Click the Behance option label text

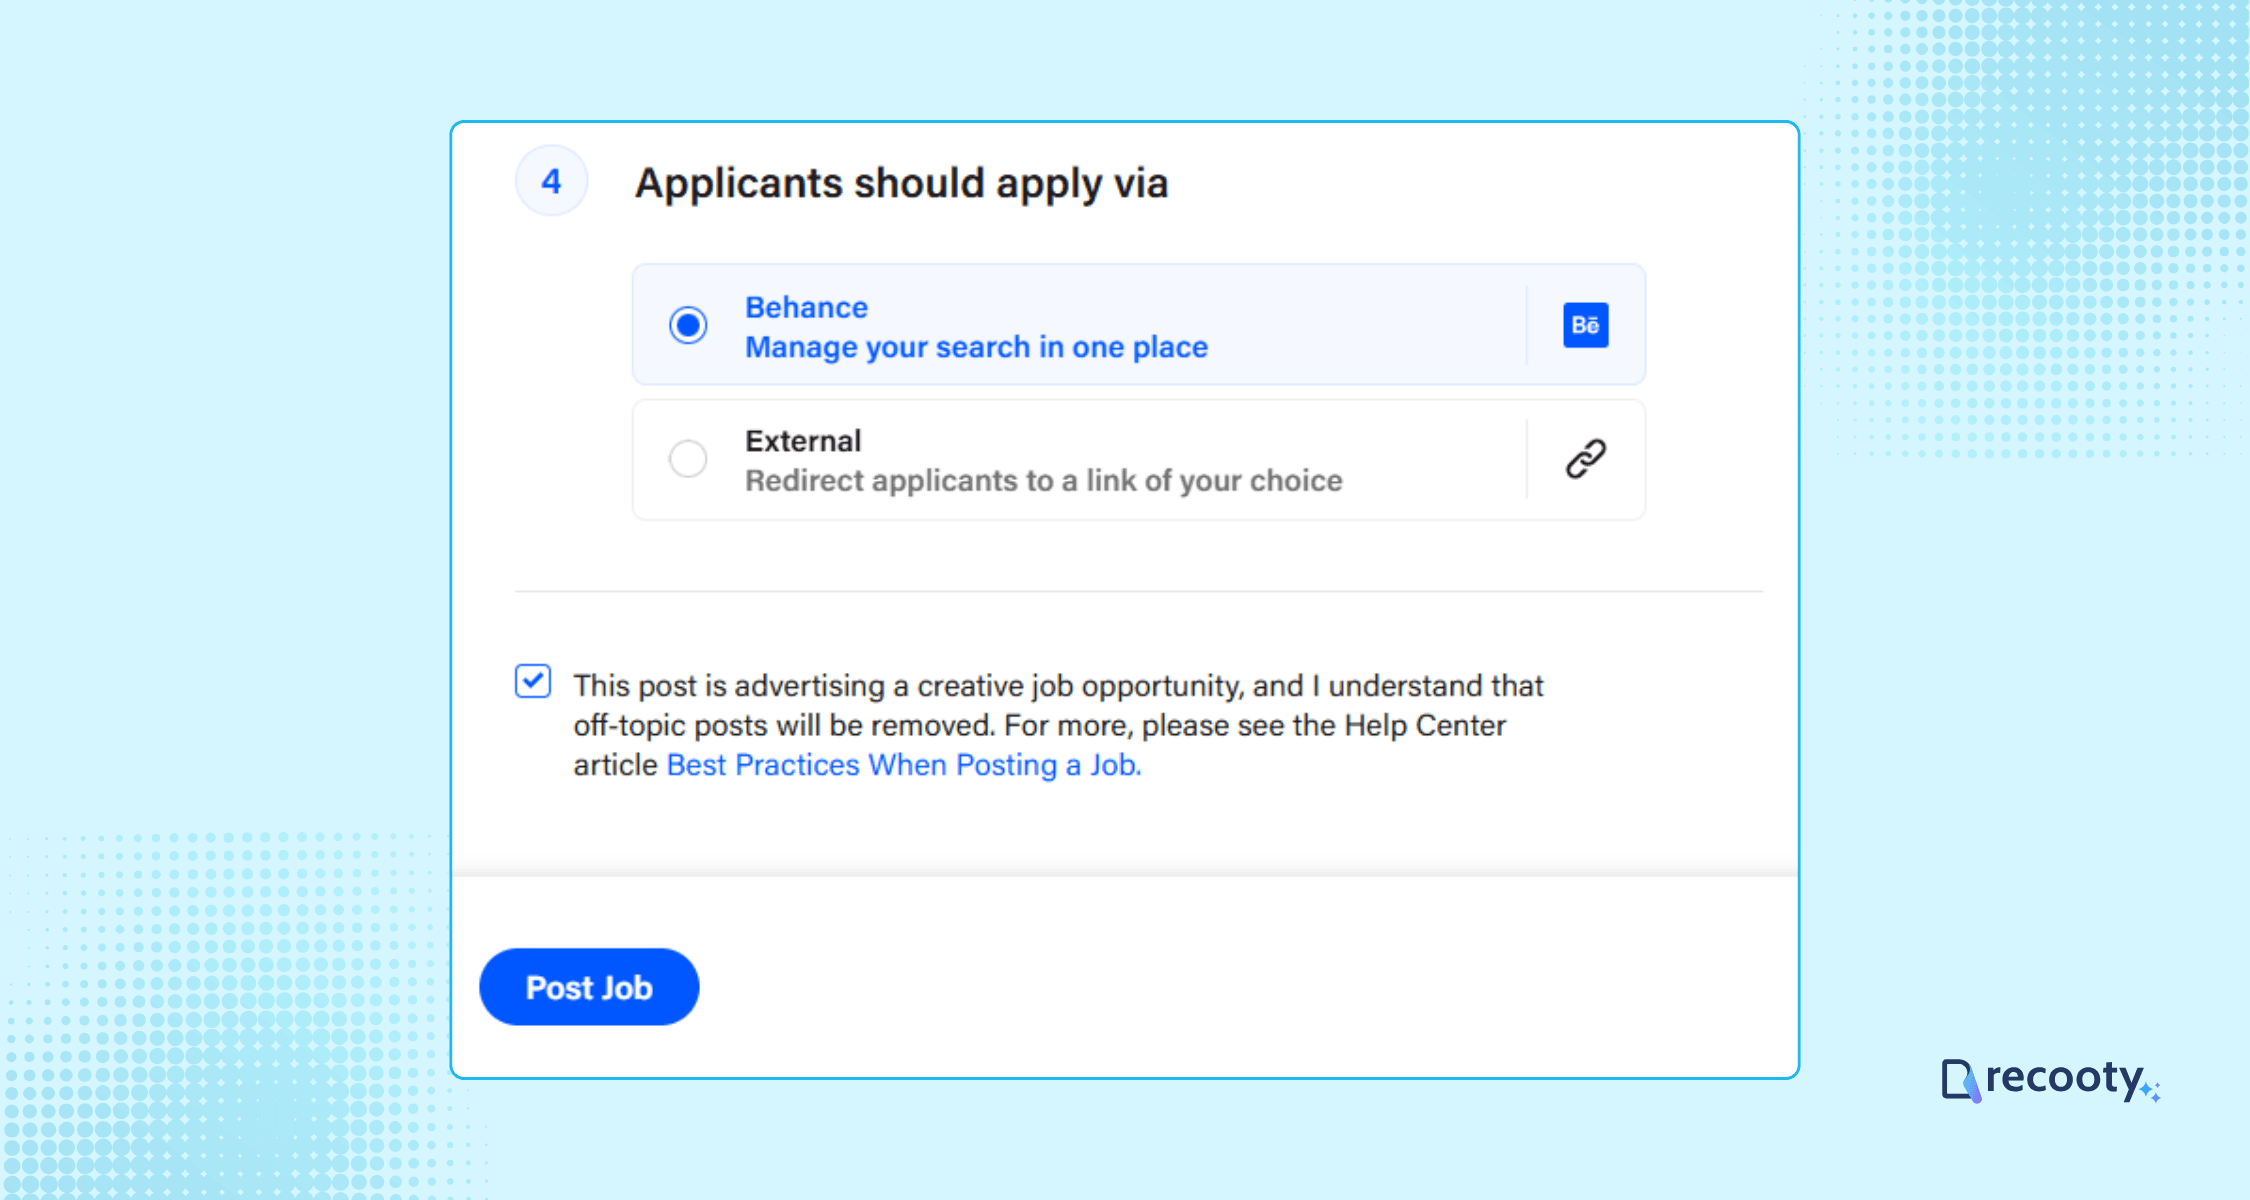(806, 307)
